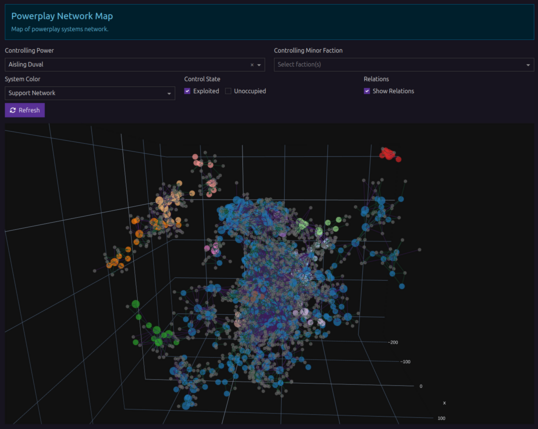Screen dimensions: 538x429
Task: Click the red system cluster in the map
Action: pos(390,154)
